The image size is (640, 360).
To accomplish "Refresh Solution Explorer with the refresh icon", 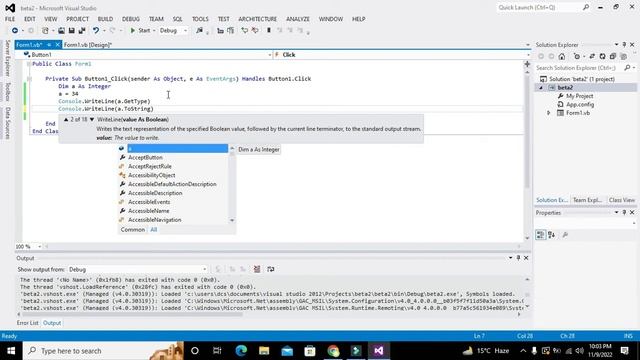I will tap(602, 57).
